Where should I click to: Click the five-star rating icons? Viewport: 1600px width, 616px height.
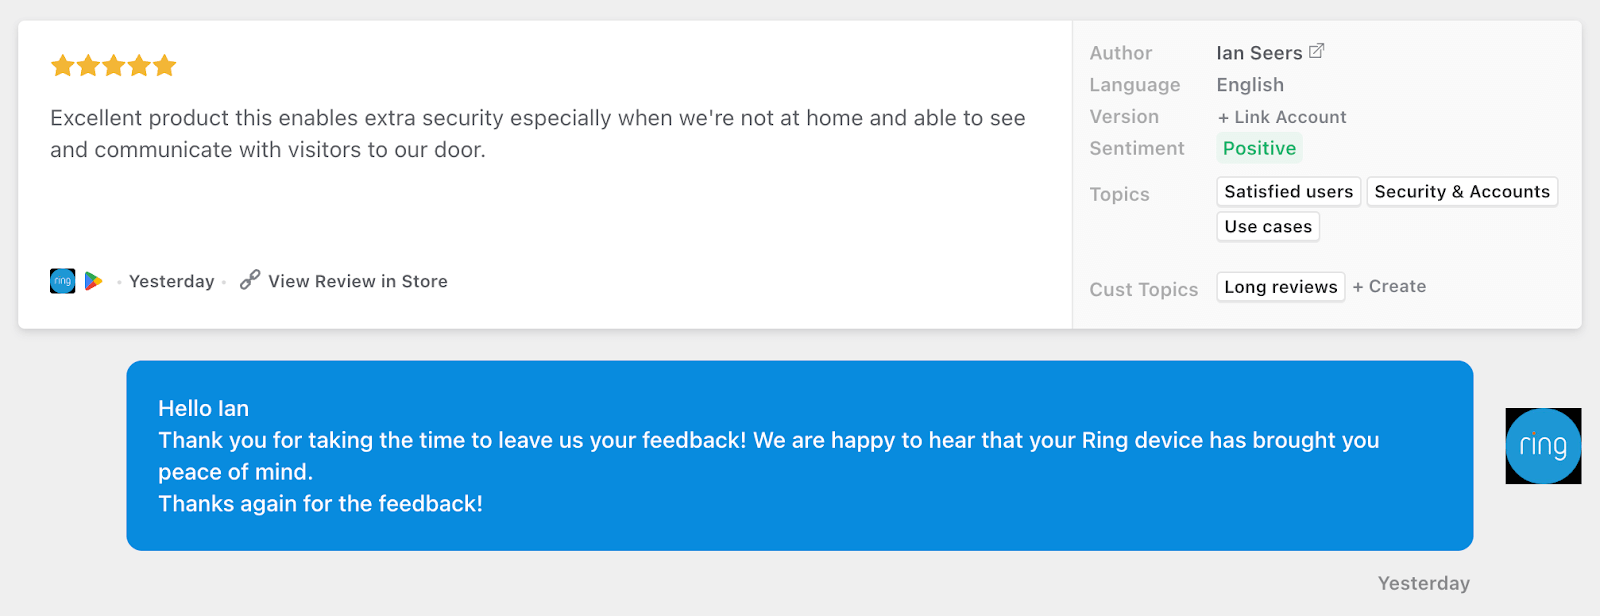tap(114, 66)
